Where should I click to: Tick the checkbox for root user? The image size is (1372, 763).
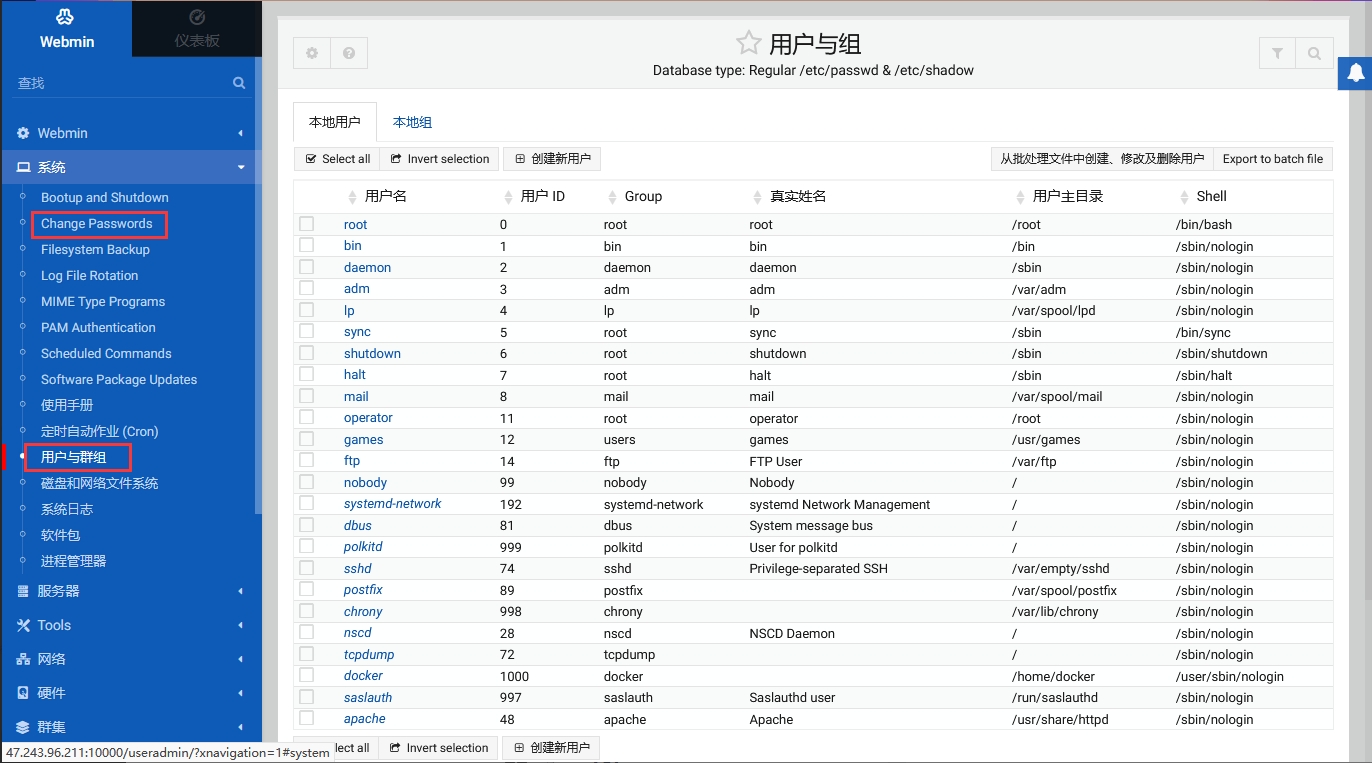307,224
